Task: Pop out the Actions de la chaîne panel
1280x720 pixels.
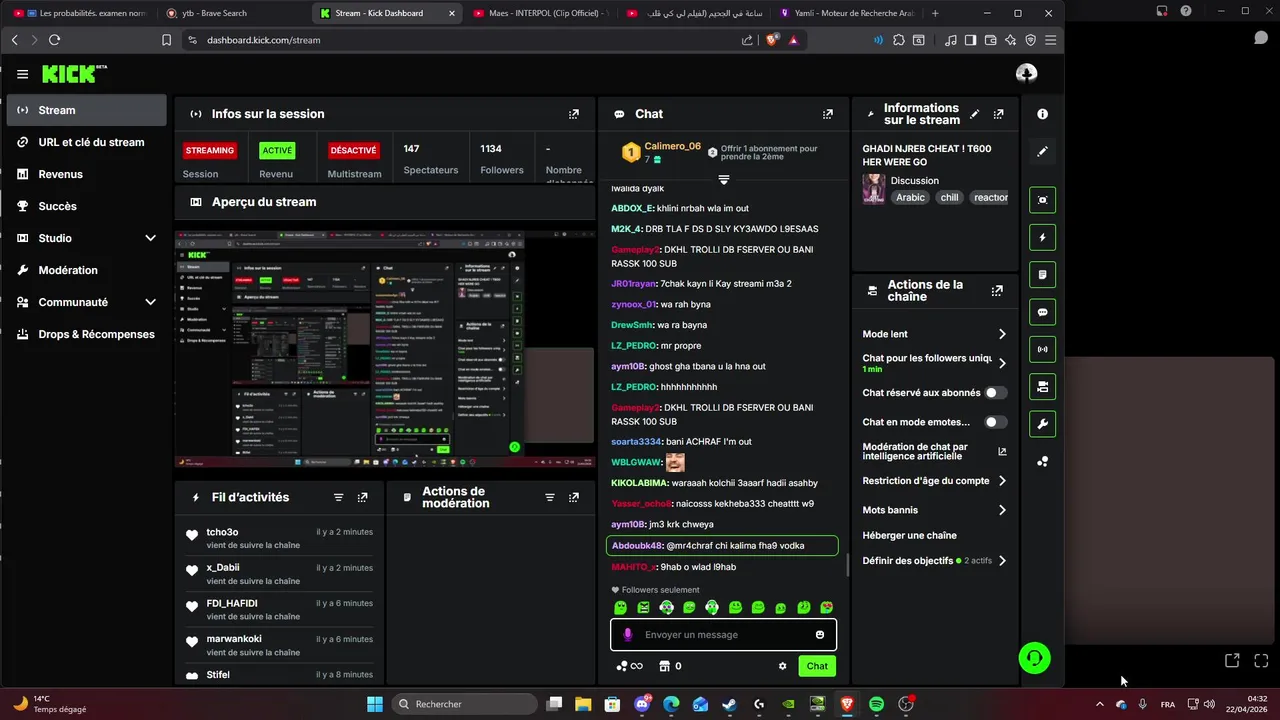Action: coord(997,291)
